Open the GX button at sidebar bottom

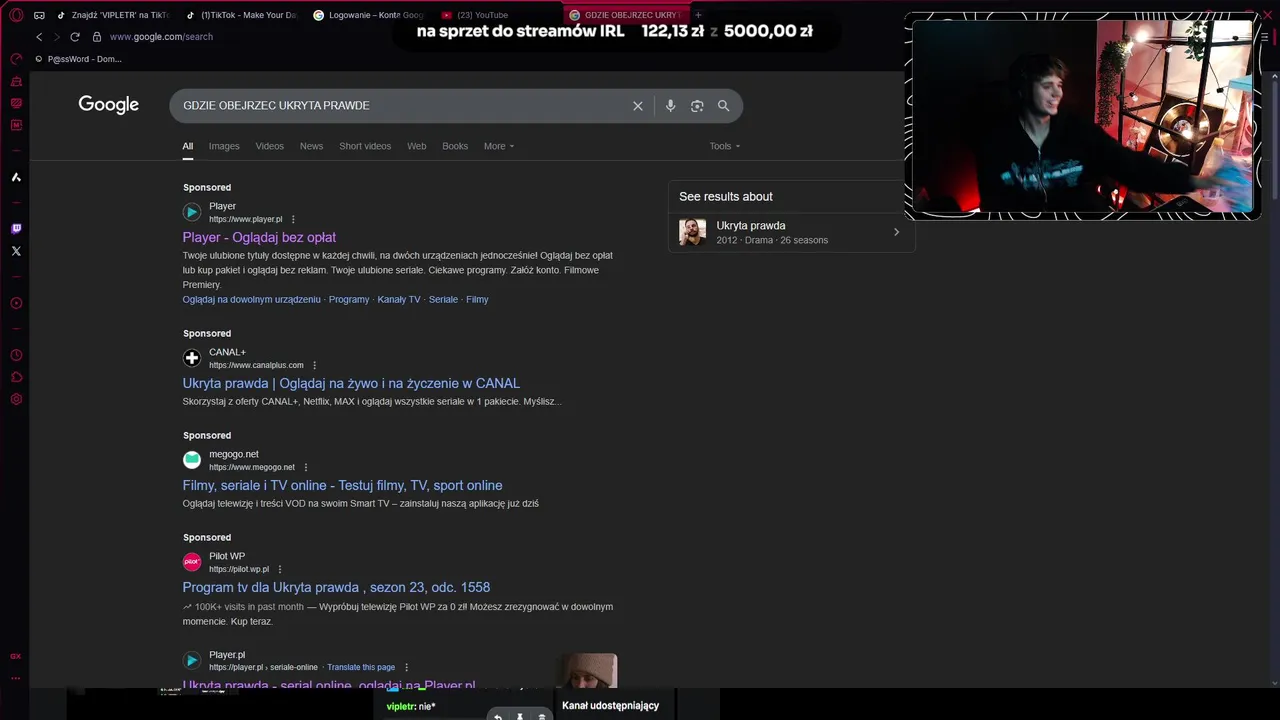click(16, 656)
